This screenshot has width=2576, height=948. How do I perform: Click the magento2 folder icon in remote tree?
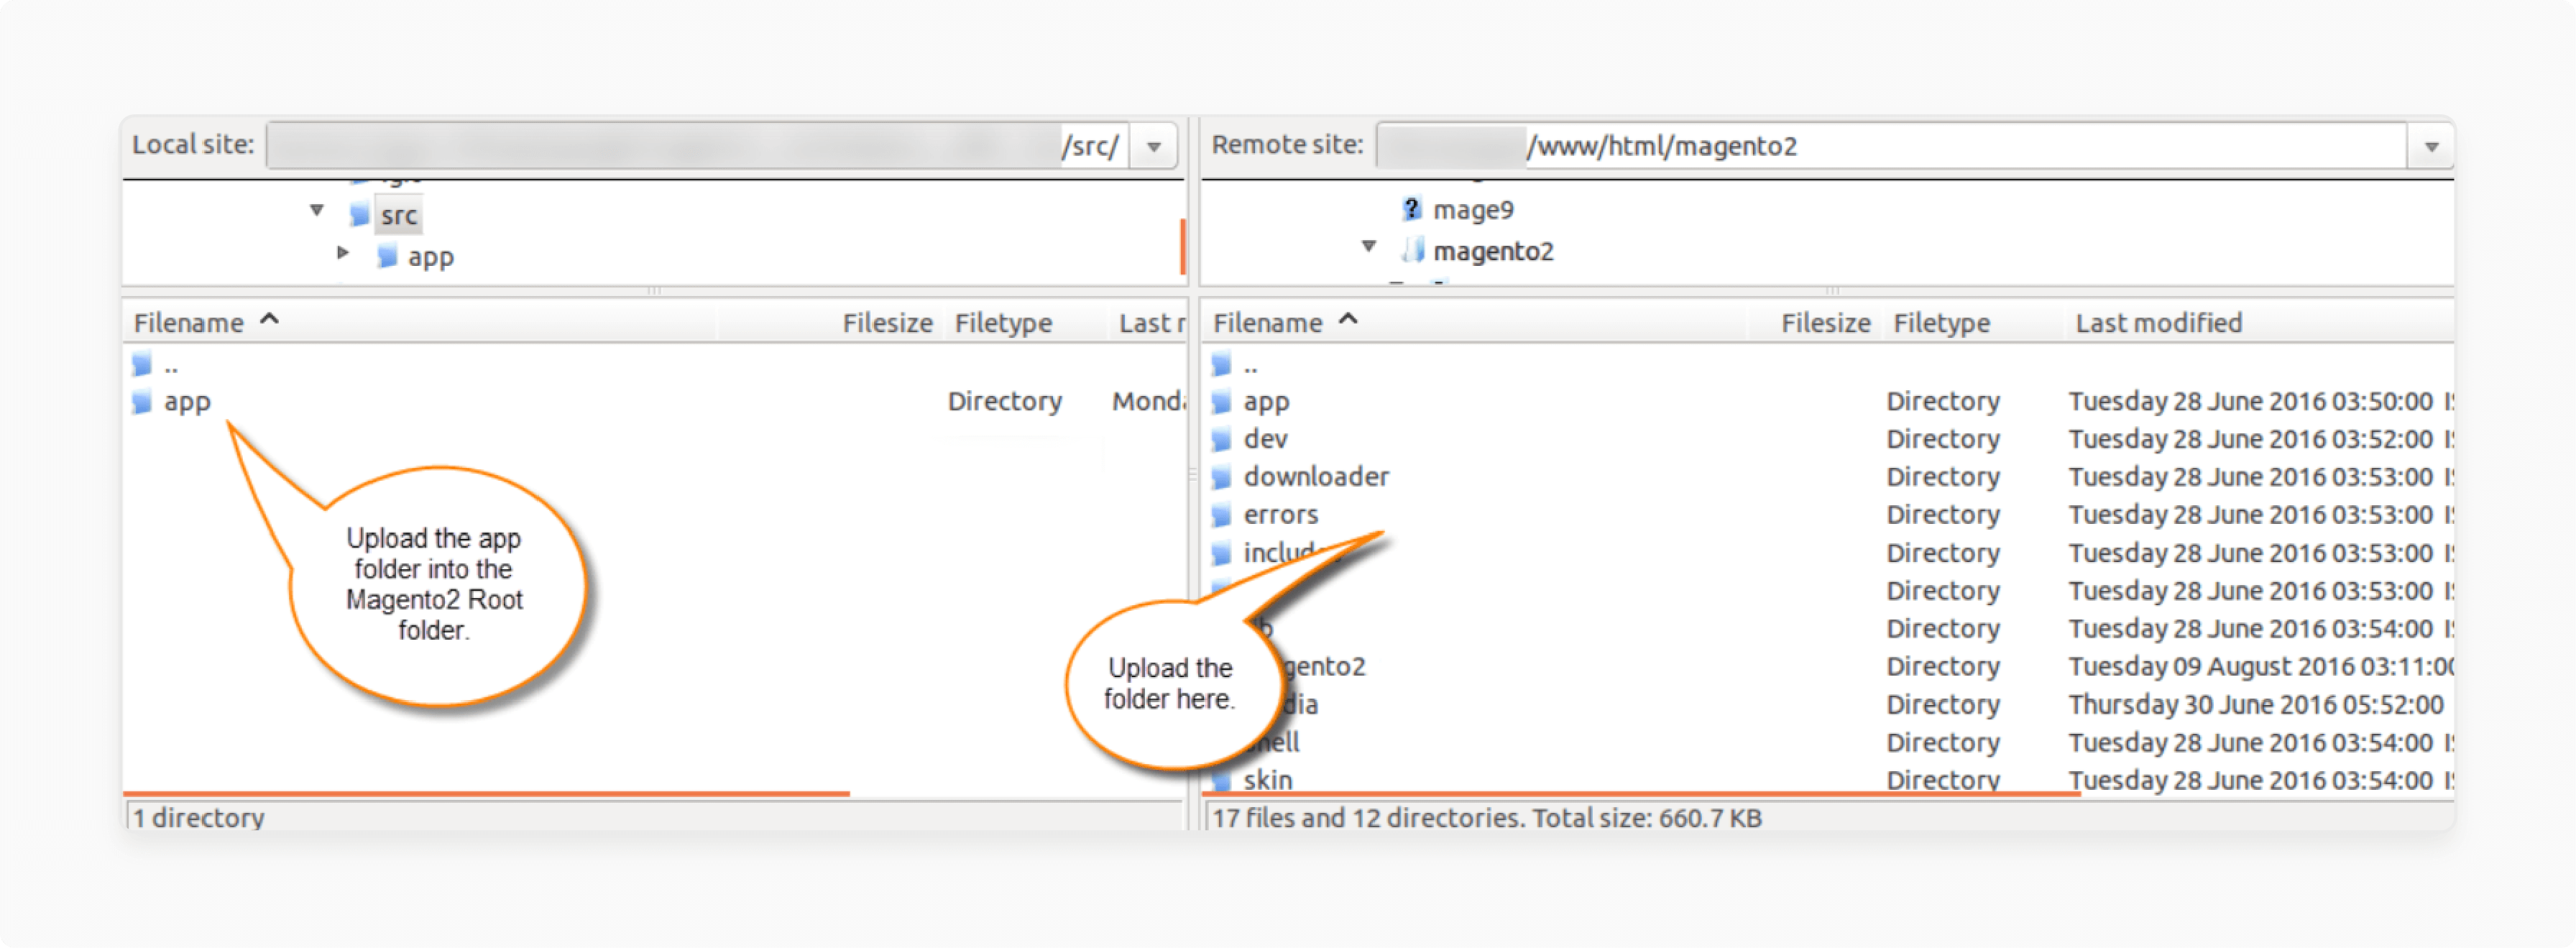[1413, 250]
